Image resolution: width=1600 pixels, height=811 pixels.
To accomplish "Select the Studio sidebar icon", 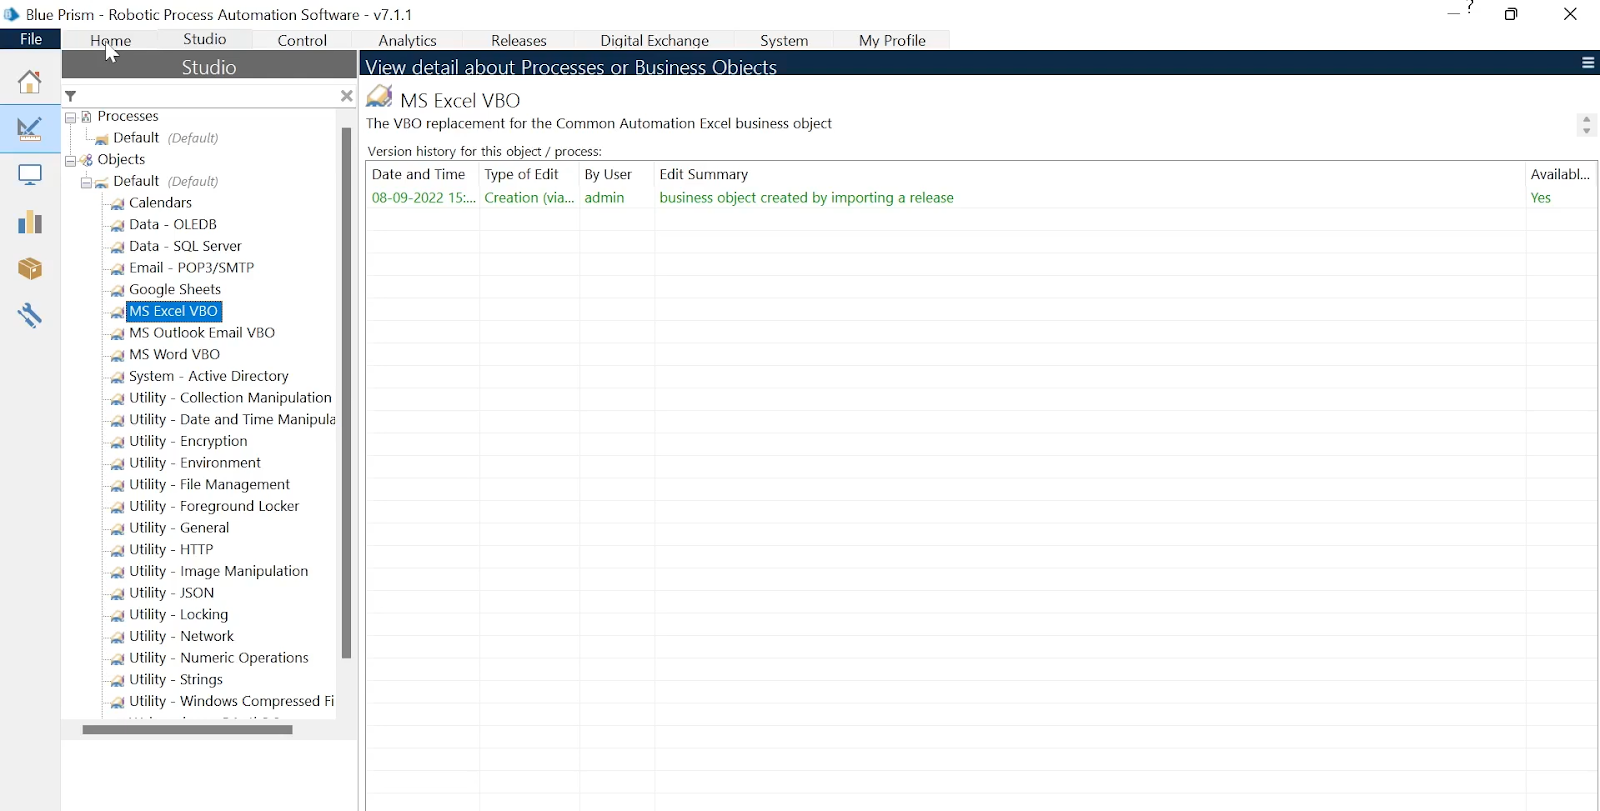I will [x=29, y=128].
